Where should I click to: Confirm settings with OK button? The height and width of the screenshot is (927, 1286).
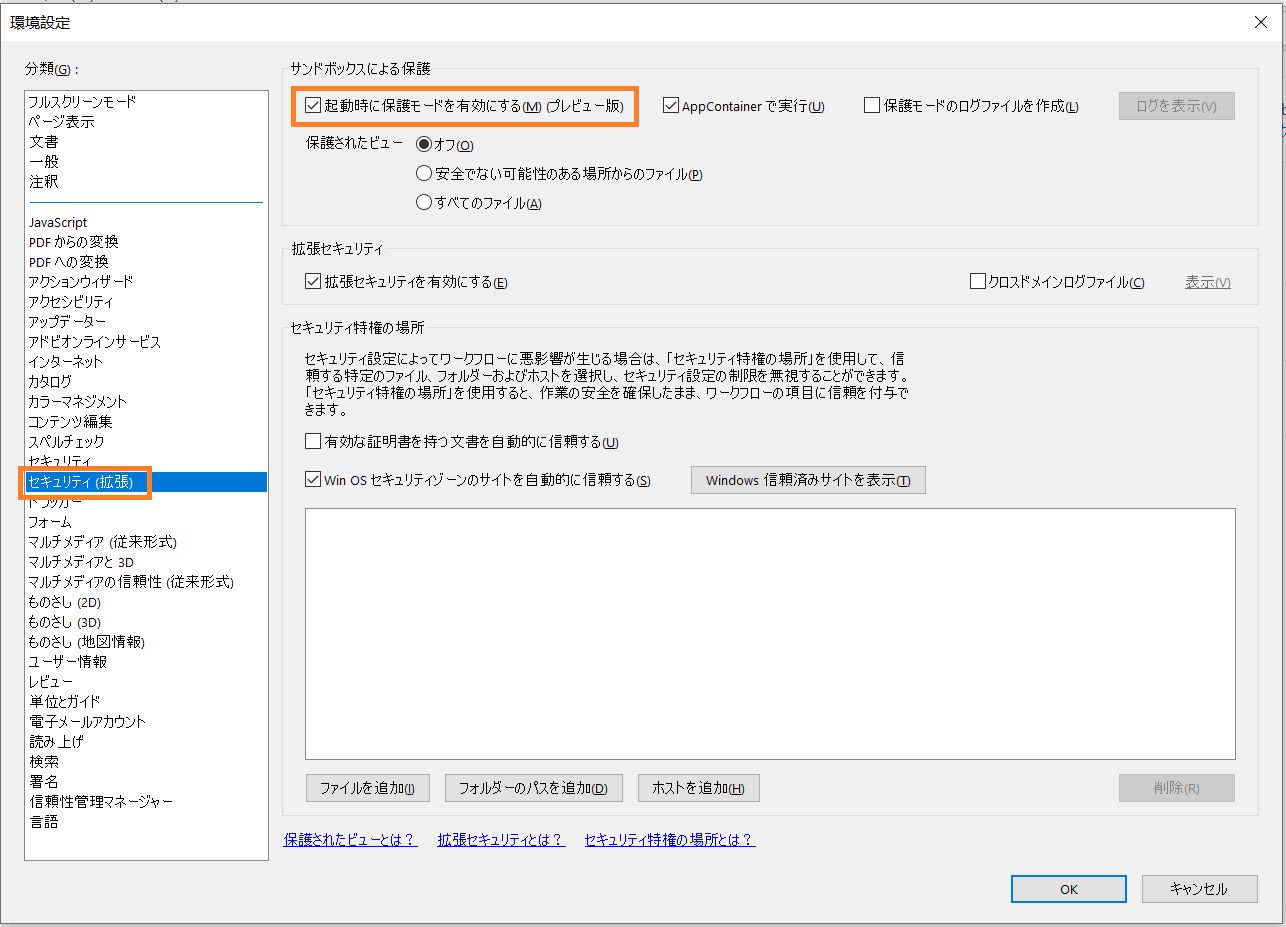pyautogui.click(x=1068, y=888)
